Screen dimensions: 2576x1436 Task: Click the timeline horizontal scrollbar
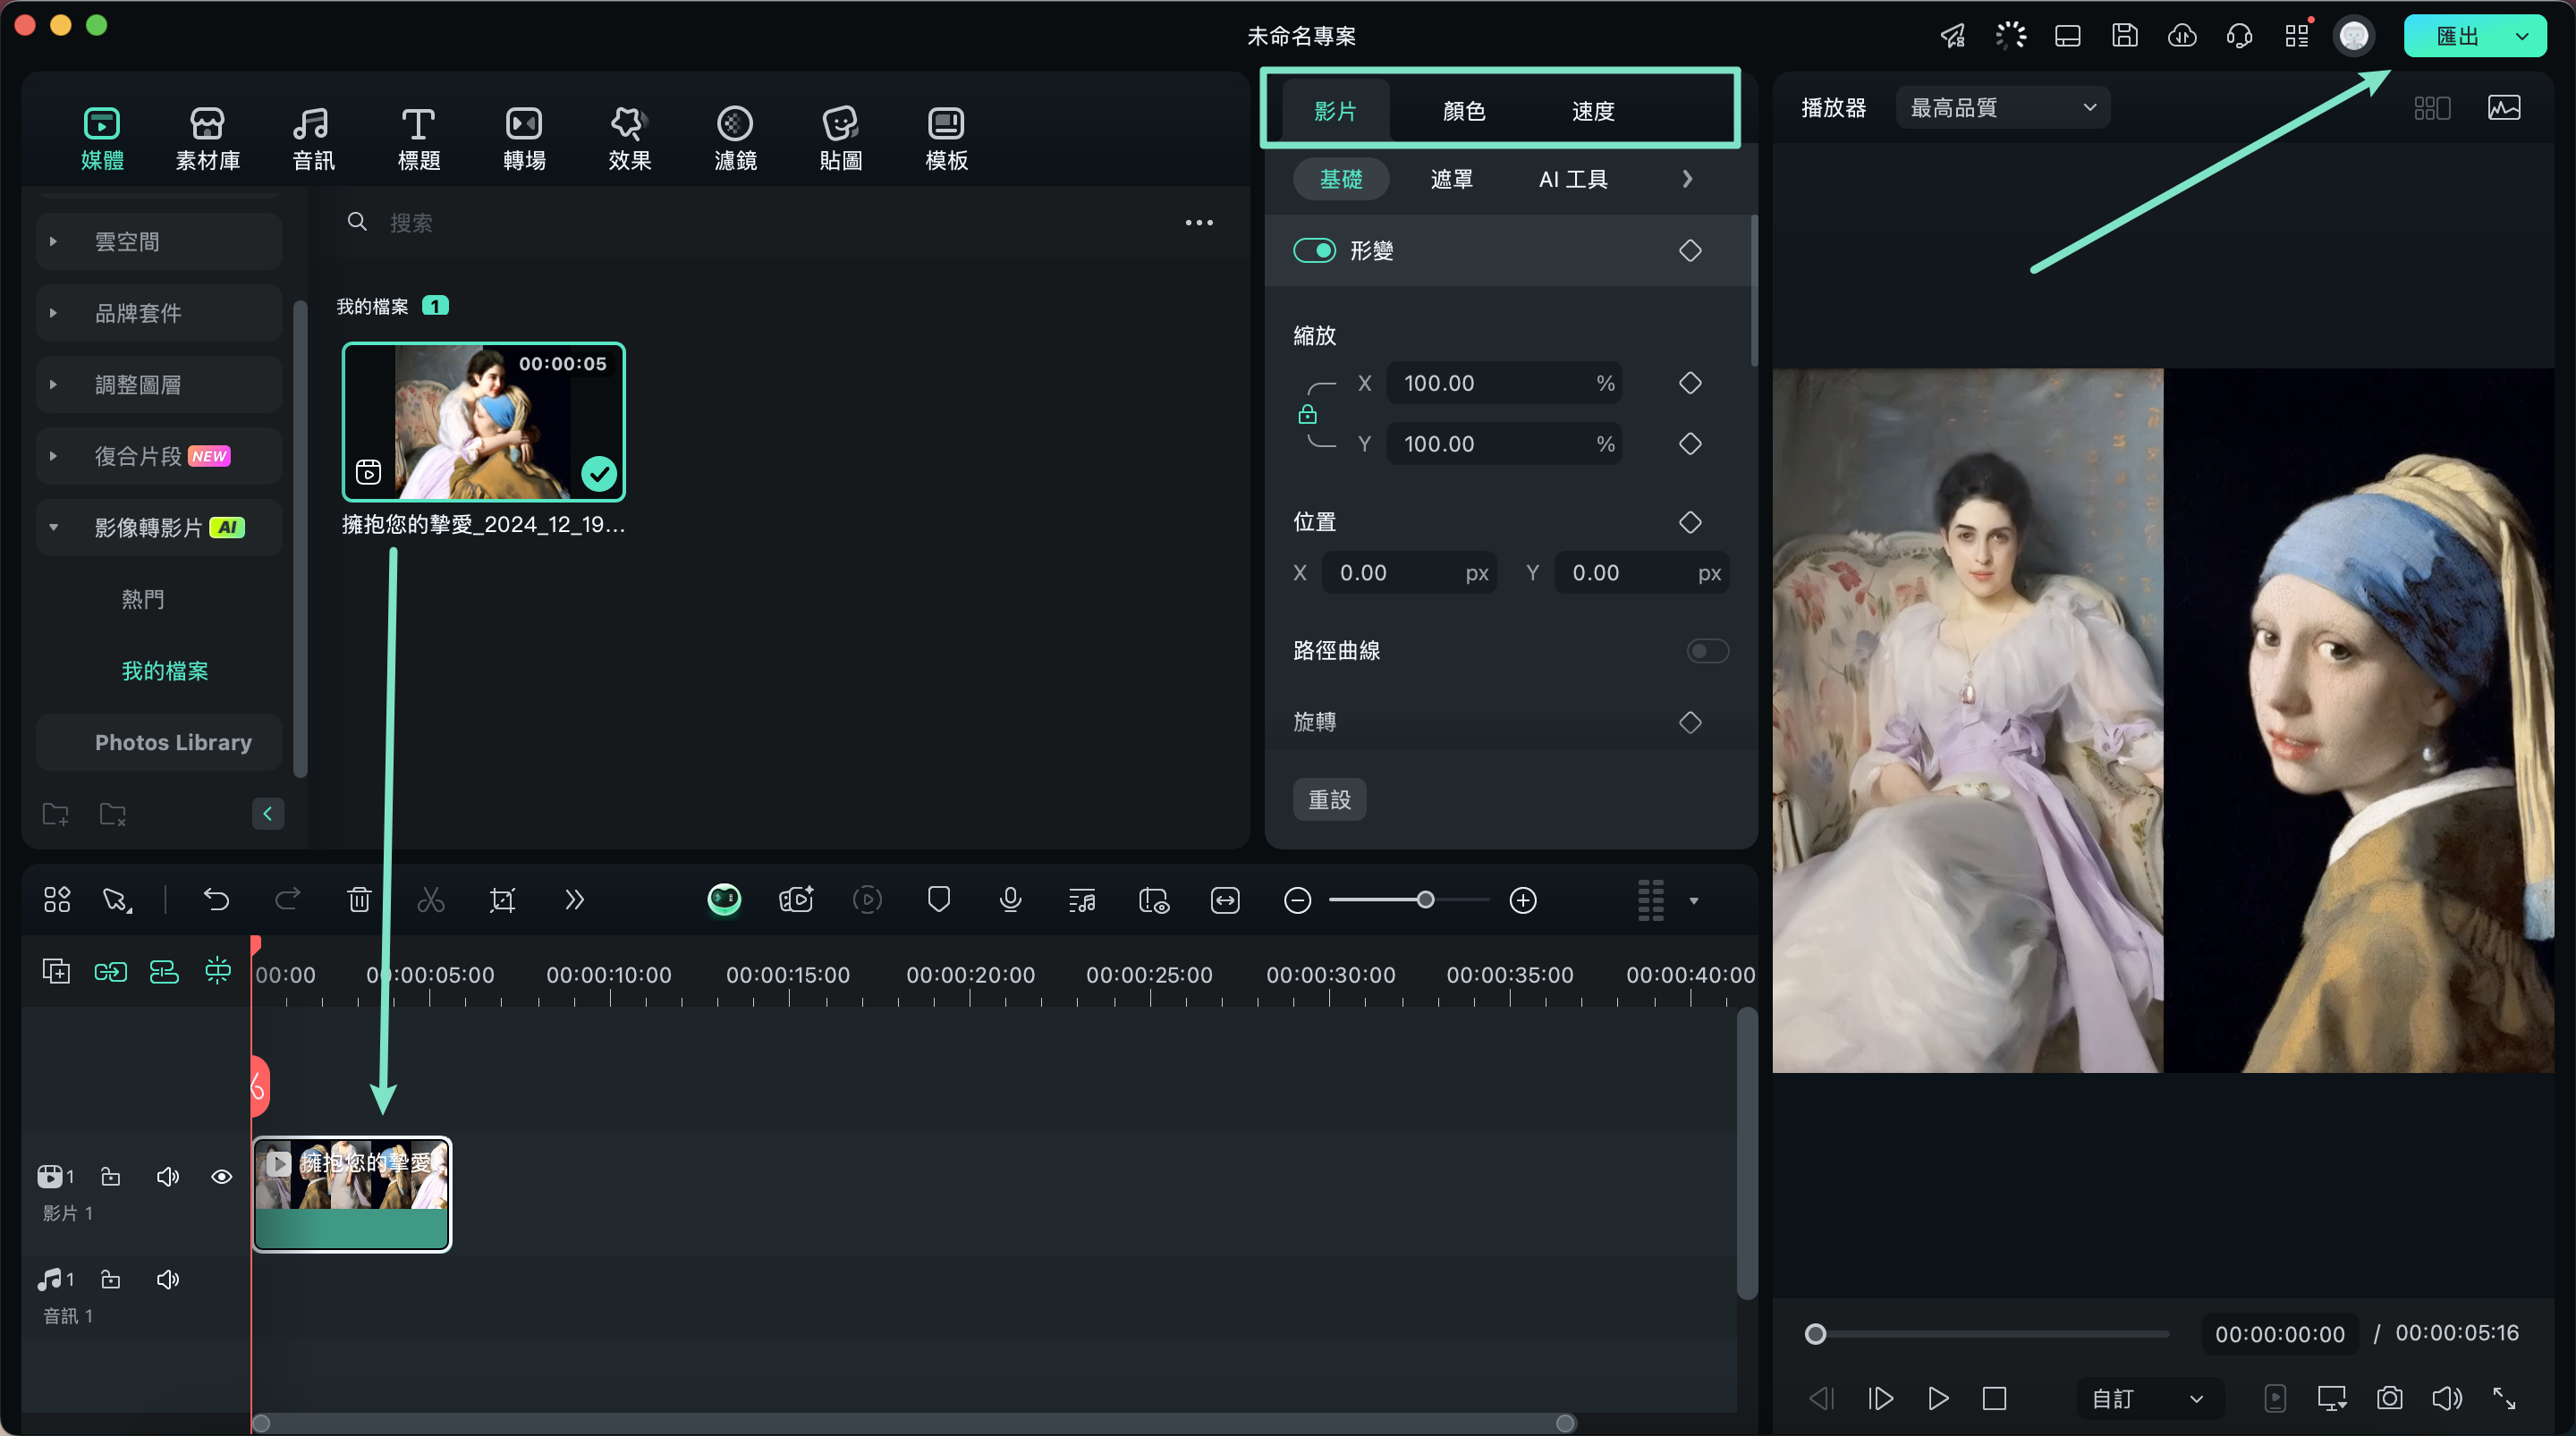(913, 1423)
